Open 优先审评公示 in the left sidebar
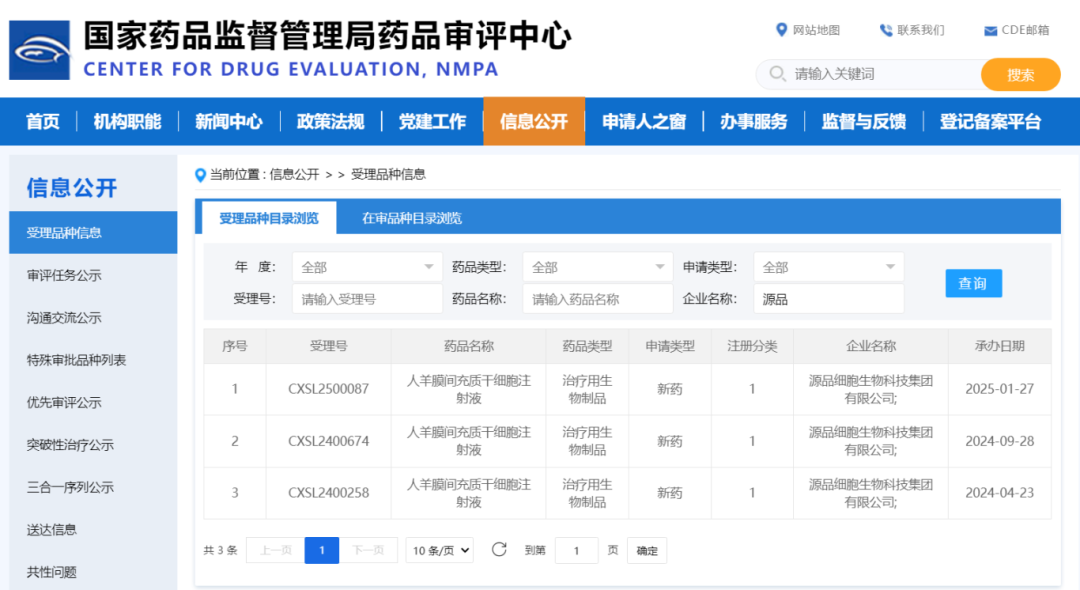 64,402
